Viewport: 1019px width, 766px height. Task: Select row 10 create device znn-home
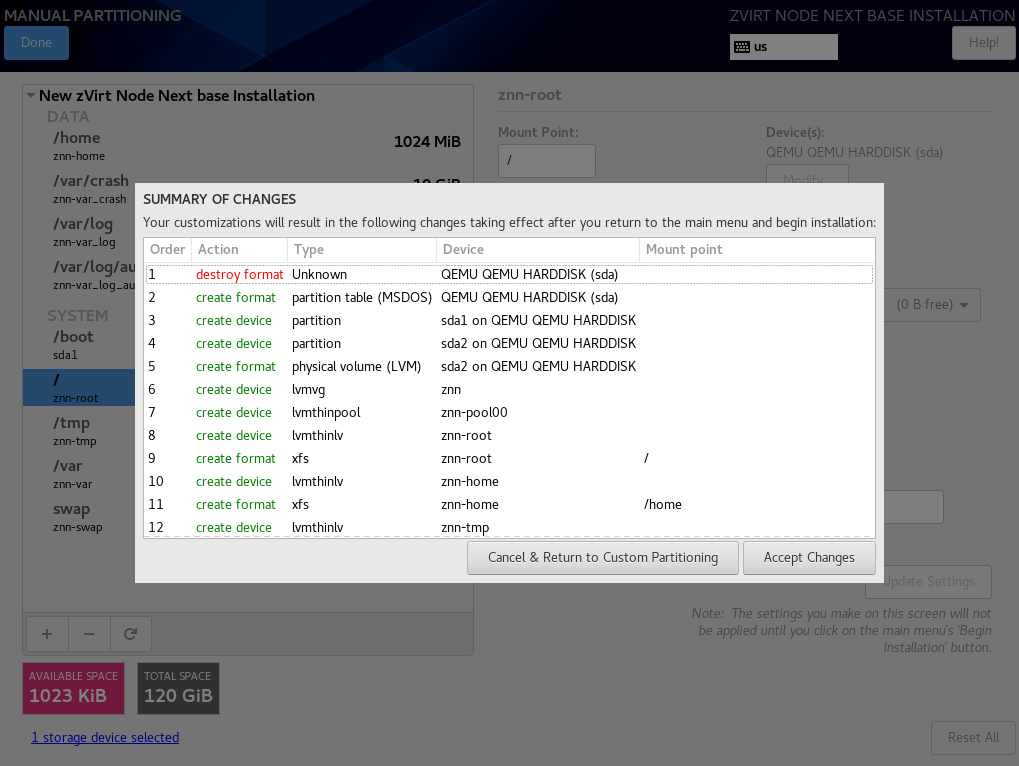(x=510, y=481)
